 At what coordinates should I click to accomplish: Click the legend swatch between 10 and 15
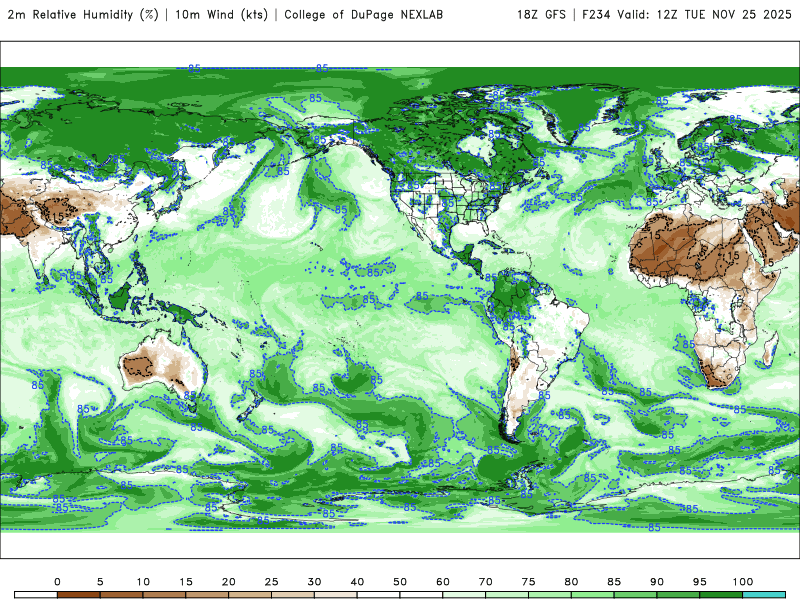(x=164, y=595)
